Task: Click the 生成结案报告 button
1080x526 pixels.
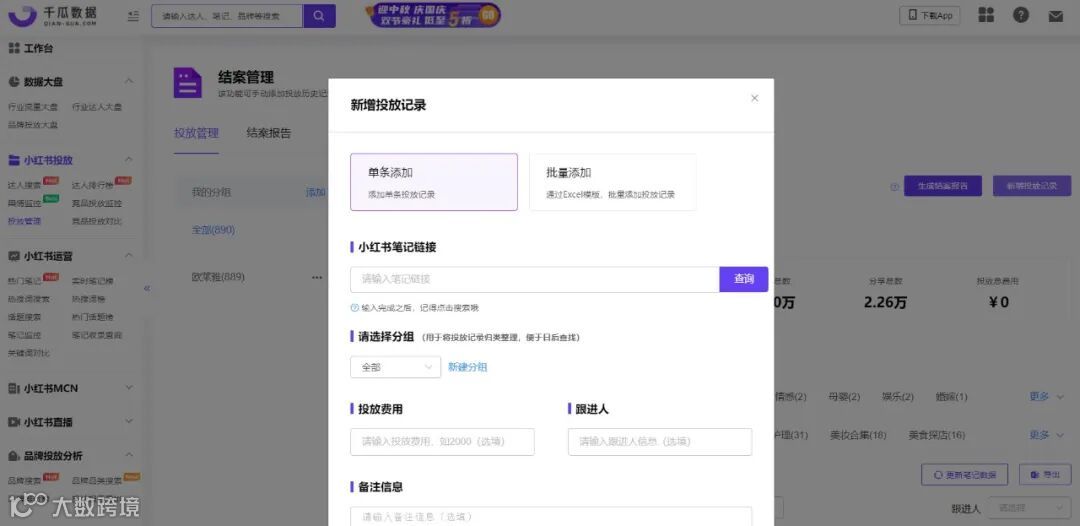Action: click(943, 186)
